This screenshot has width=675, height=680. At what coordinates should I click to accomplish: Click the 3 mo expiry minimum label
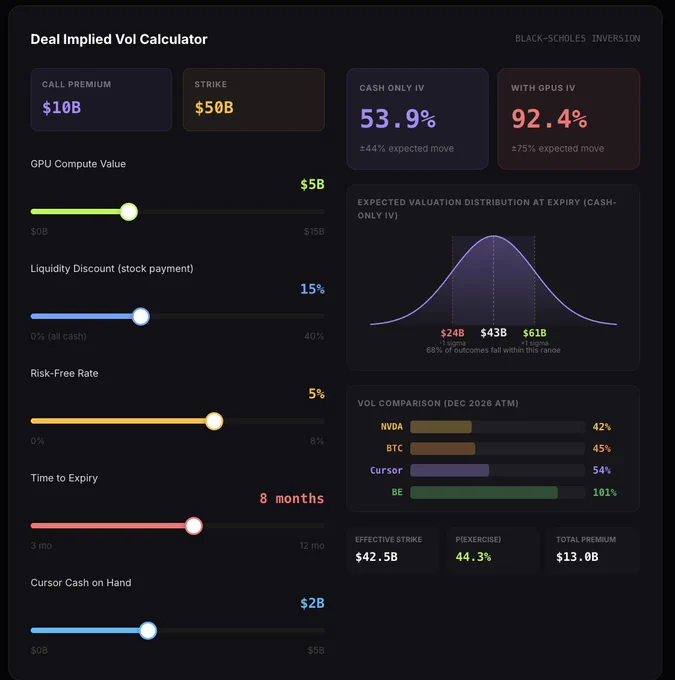[x=41, y=546]
